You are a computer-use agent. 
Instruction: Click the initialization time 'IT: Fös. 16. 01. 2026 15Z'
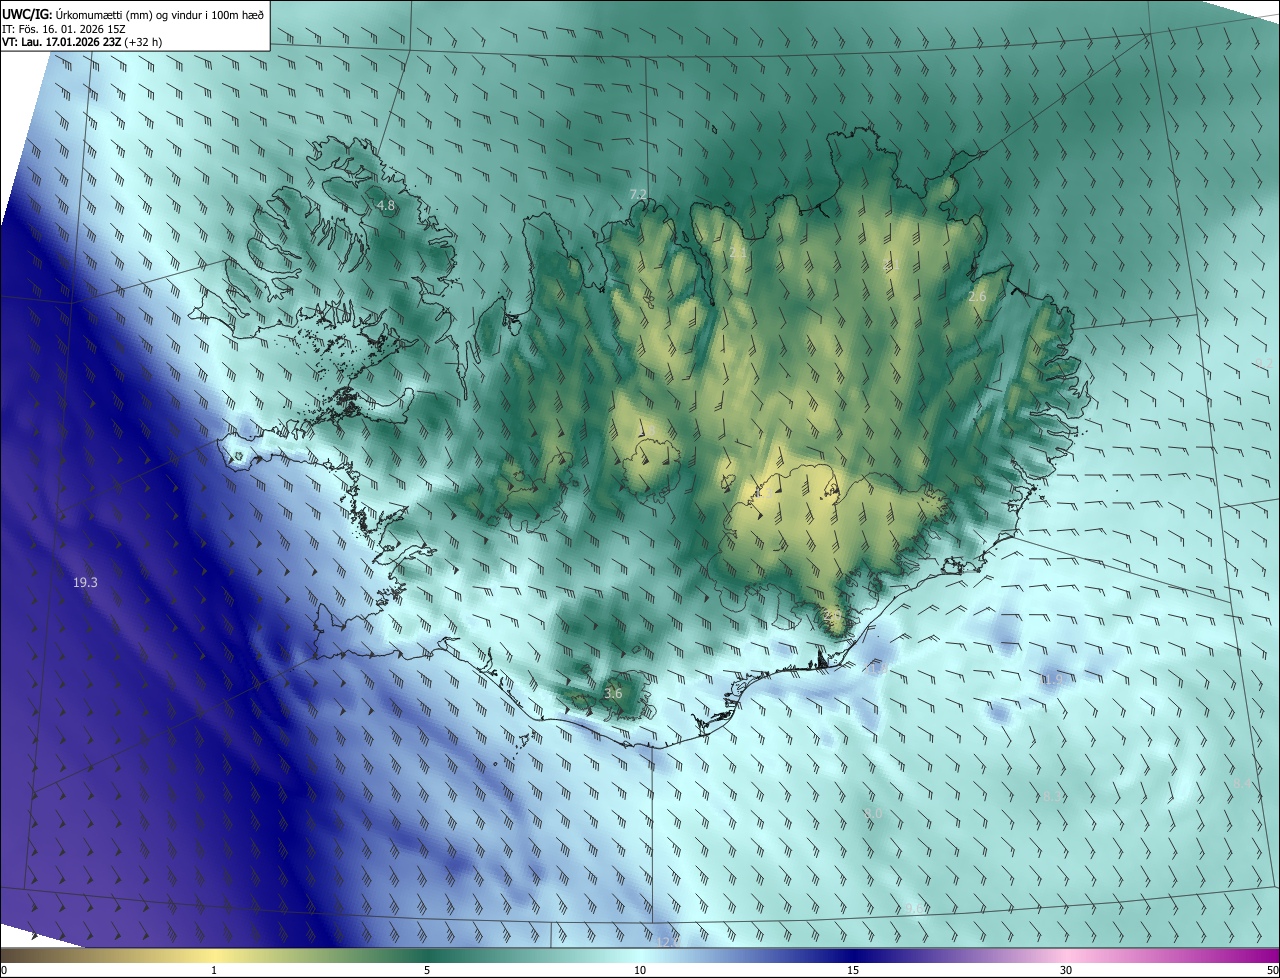click(x=65, y=28)
